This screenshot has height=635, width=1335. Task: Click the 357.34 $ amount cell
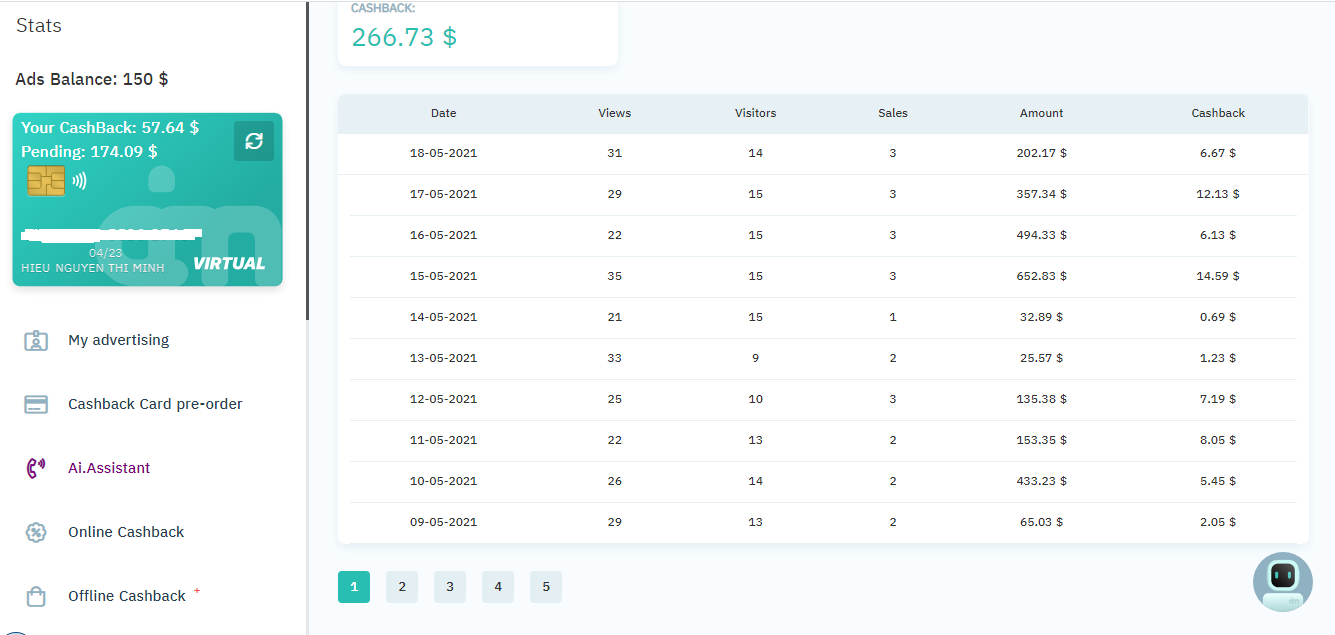click(x=1042, y=194)
